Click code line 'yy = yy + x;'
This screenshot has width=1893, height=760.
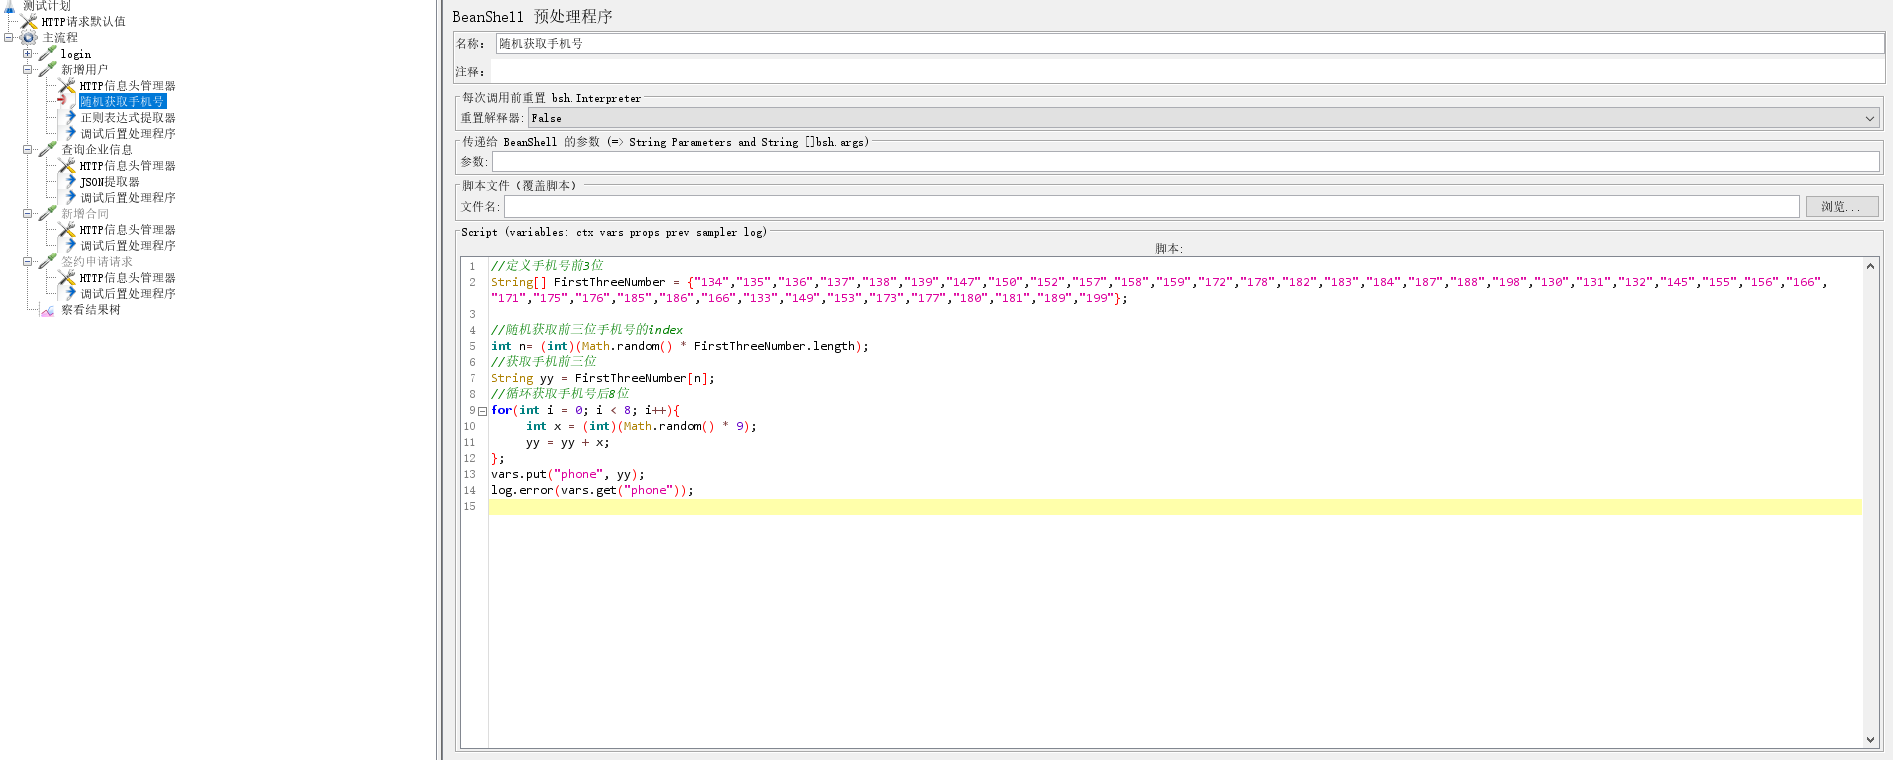567,442
